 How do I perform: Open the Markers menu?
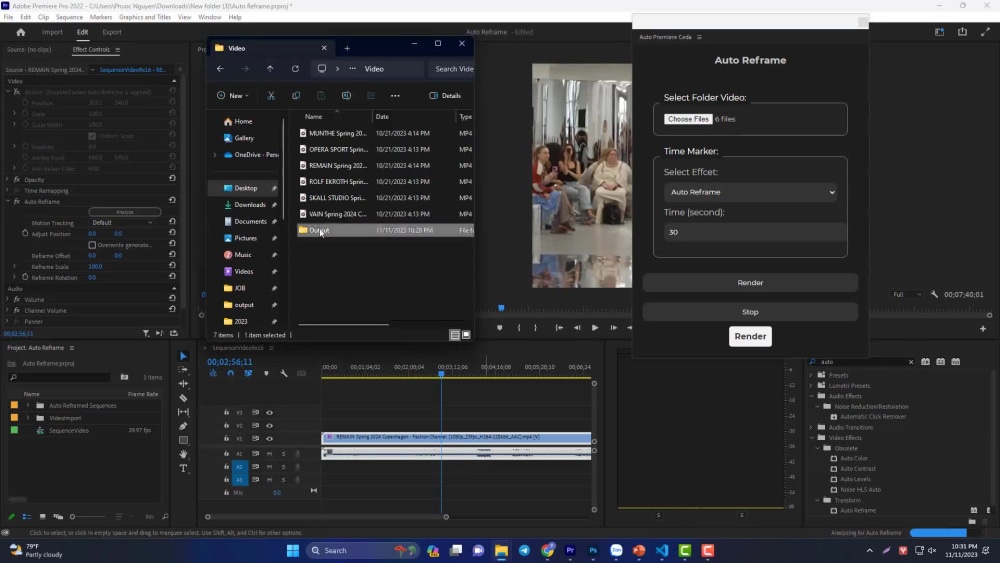click(101, 17)
